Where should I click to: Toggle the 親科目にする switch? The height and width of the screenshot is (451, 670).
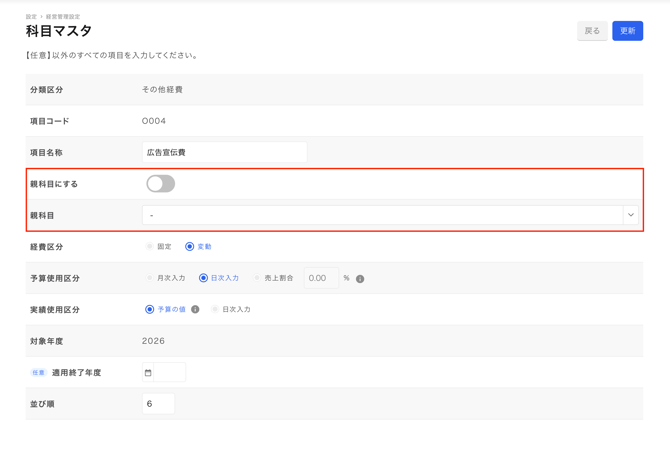click(161, 184)
